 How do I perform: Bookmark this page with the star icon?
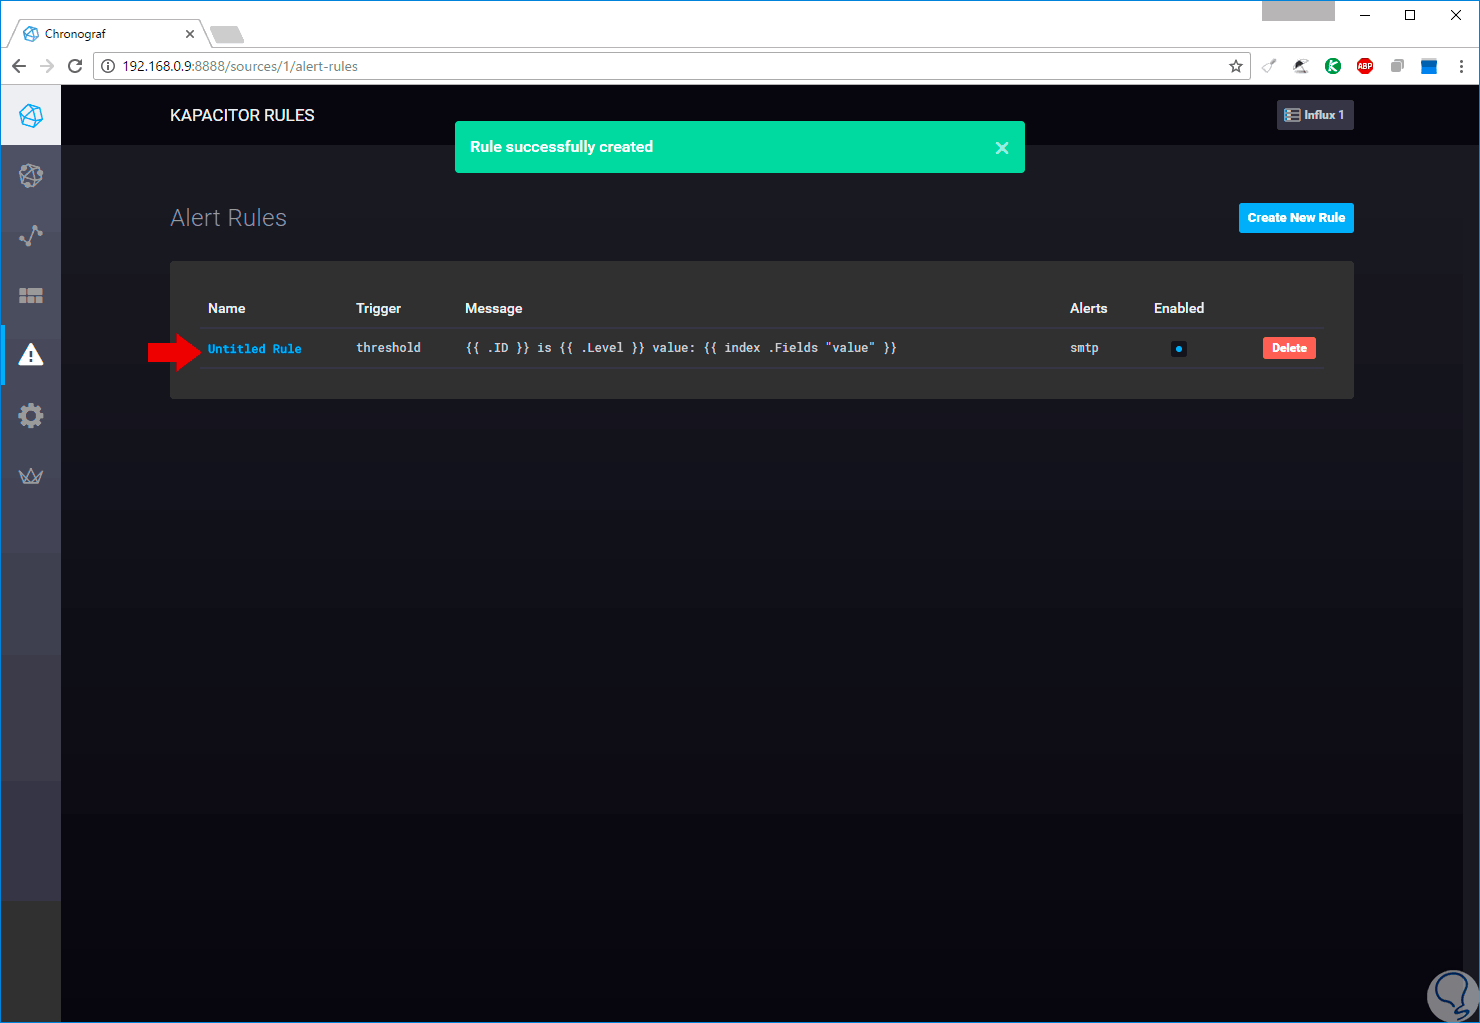1236,66
